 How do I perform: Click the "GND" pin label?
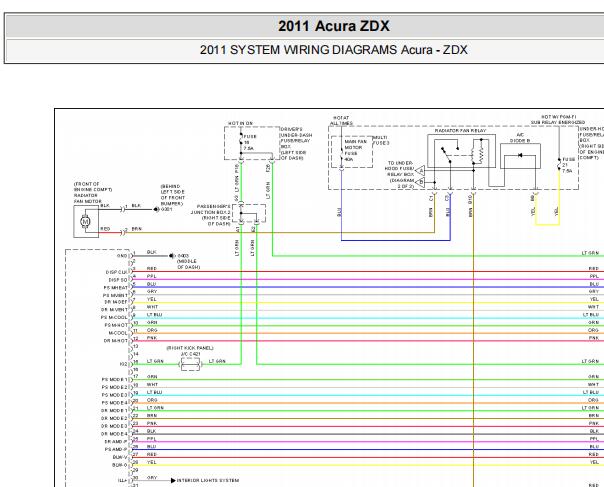coord(122,256)
